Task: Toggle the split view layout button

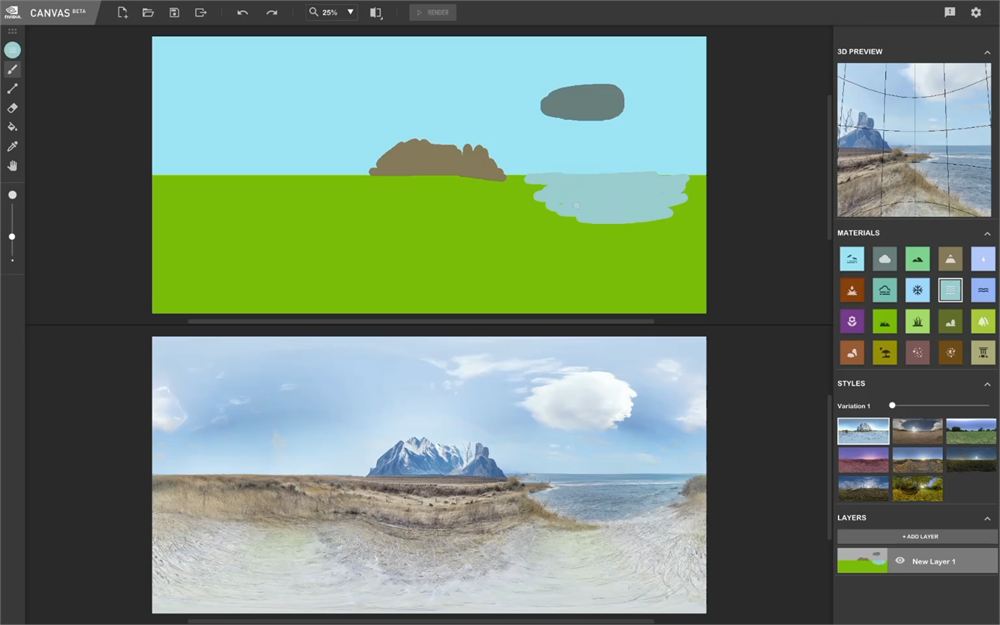Action: pyautogui.click(x=376, y=12)
